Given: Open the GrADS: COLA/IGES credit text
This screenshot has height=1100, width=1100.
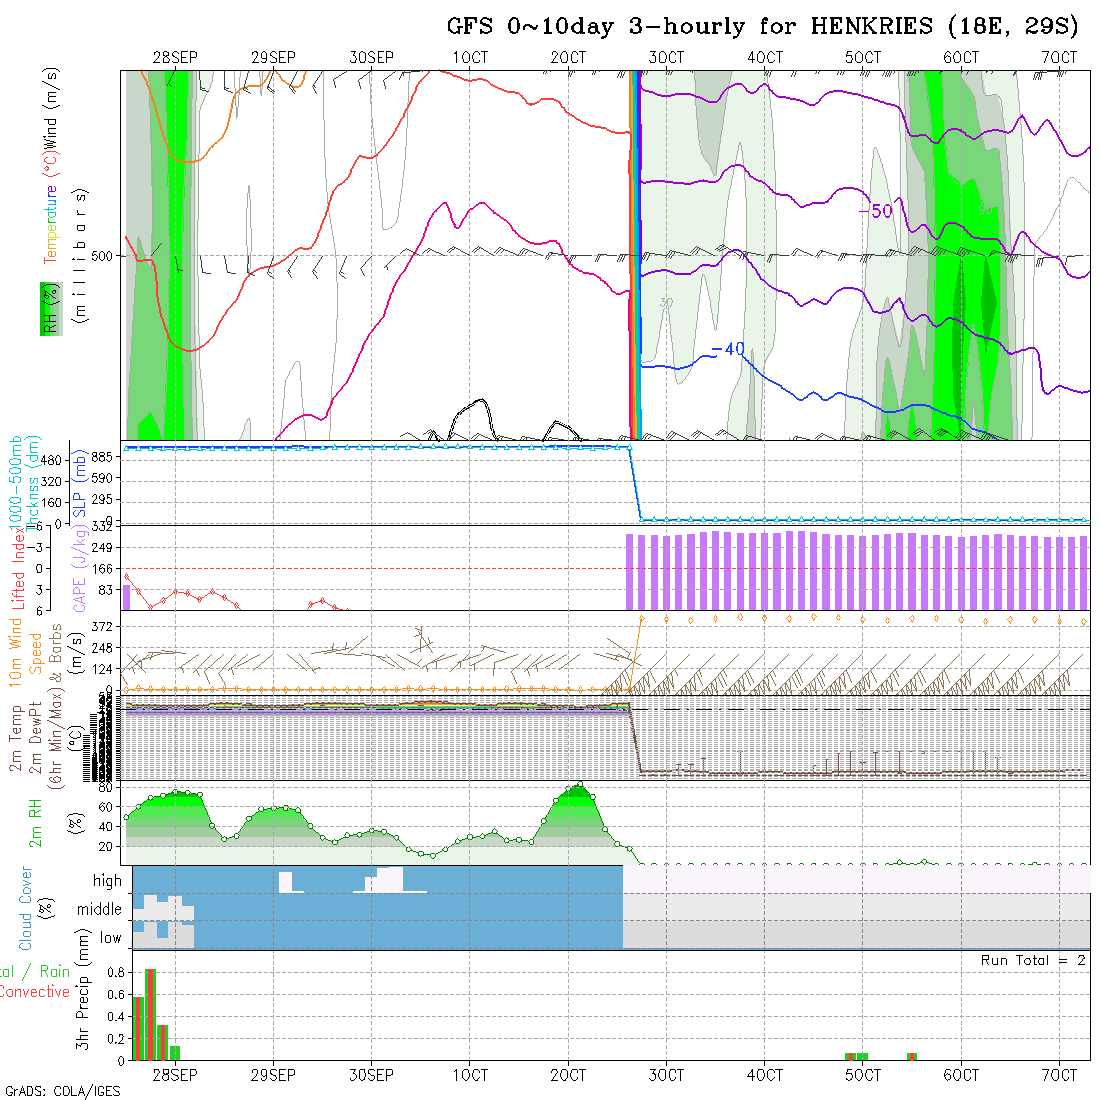Looking at the screenshot, I should point(62,1091).
